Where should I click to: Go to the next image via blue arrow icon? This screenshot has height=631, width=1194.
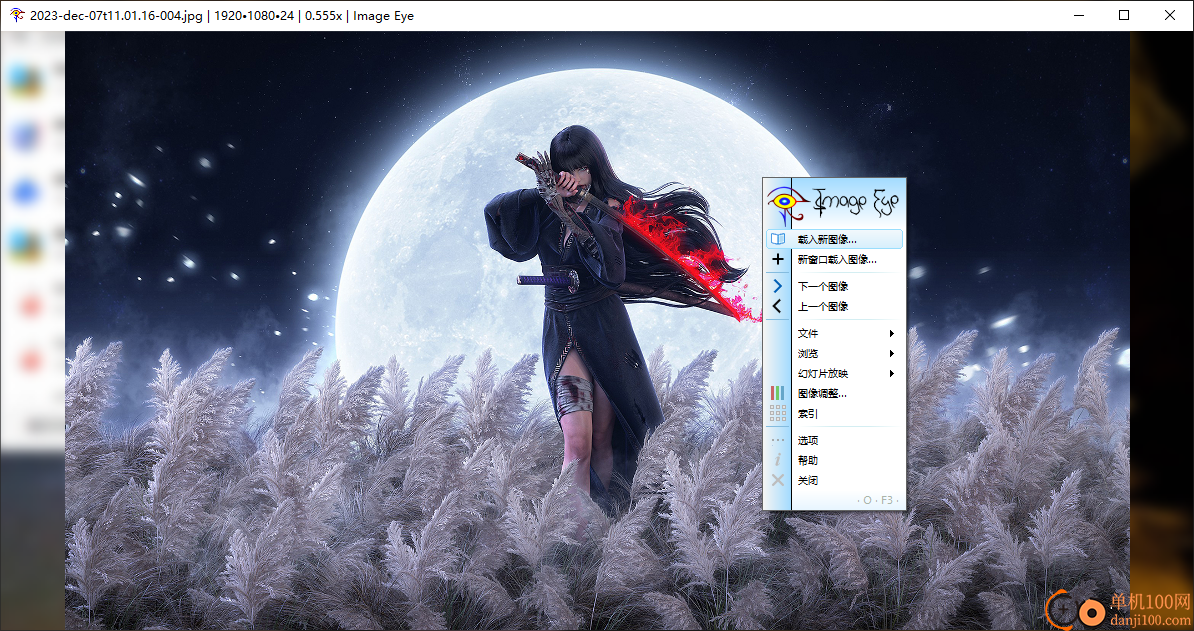777,286
